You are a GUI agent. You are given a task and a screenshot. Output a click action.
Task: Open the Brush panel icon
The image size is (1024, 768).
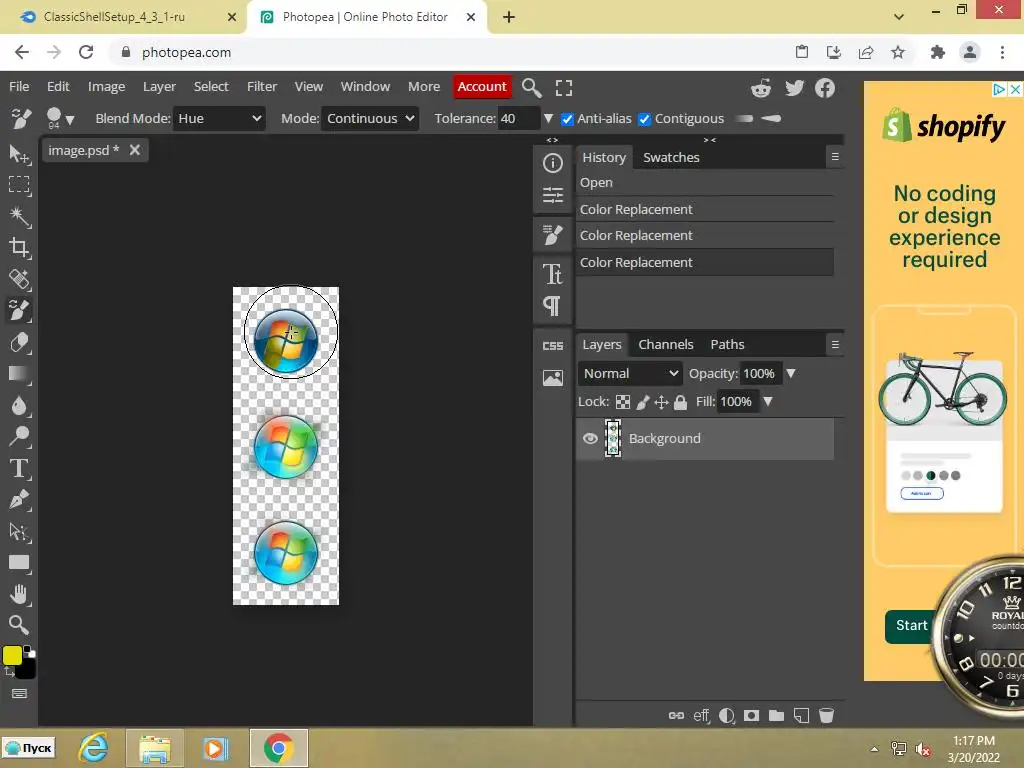click(x=552, y=235)
